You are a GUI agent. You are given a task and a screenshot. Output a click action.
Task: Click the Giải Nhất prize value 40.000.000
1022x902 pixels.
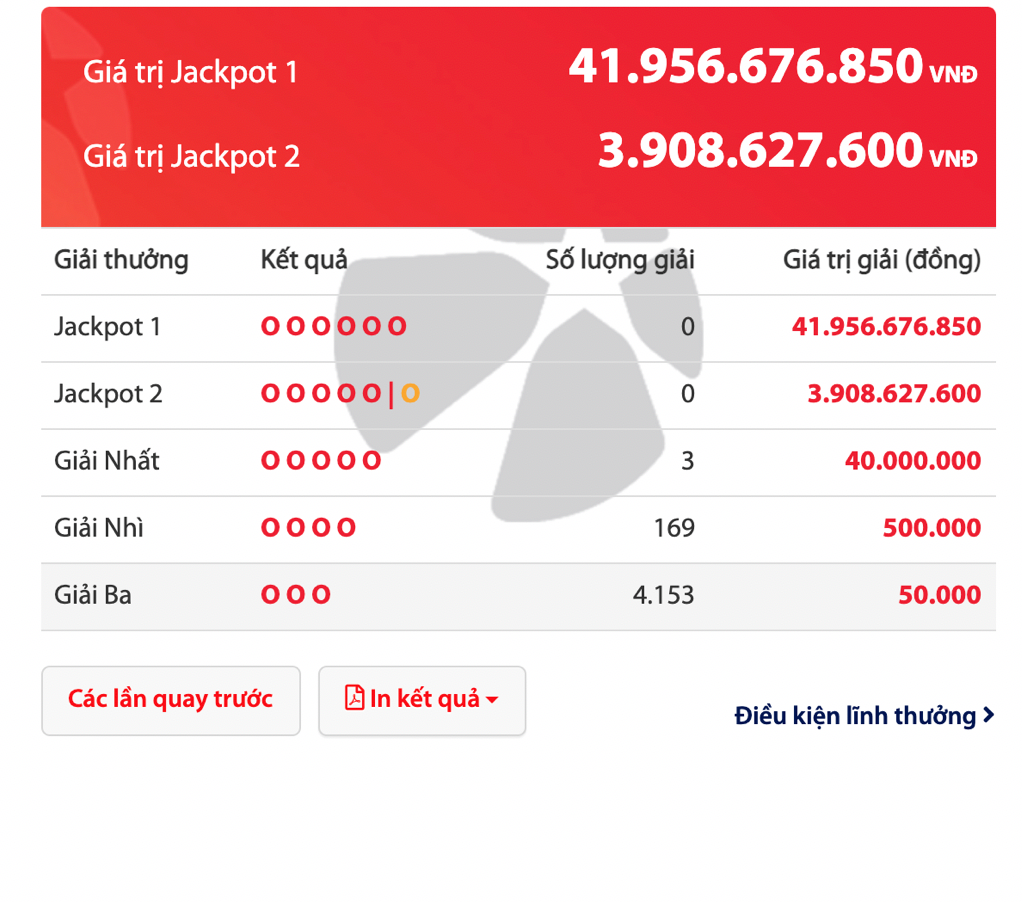pos(912,461)
